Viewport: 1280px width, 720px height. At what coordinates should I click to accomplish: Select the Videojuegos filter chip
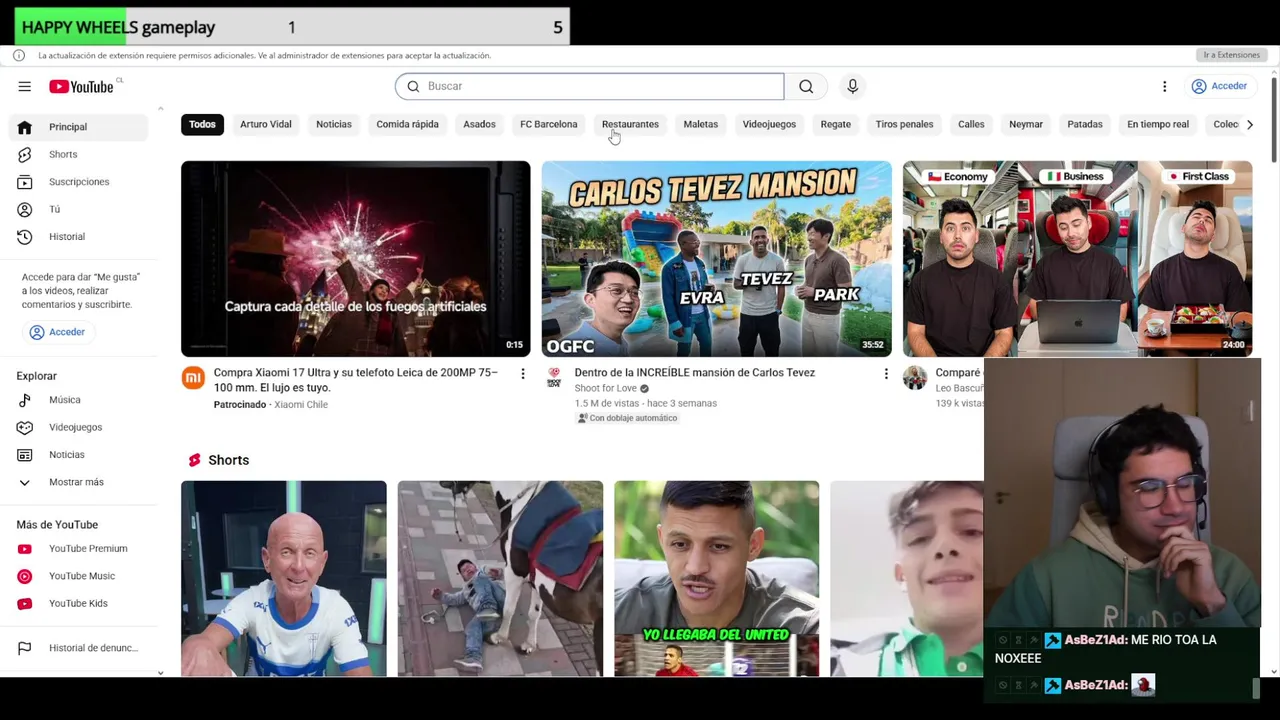tap(769, 124)
